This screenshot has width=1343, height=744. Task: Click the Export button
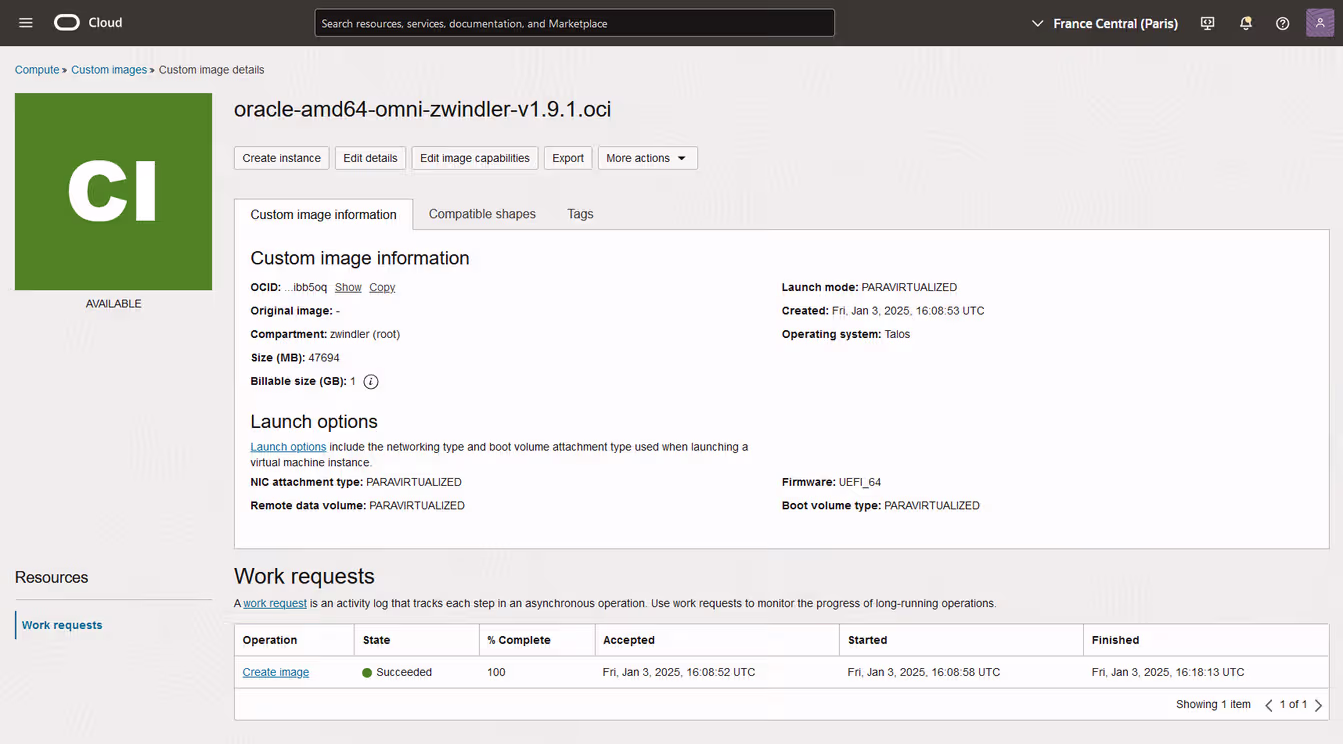568,158
